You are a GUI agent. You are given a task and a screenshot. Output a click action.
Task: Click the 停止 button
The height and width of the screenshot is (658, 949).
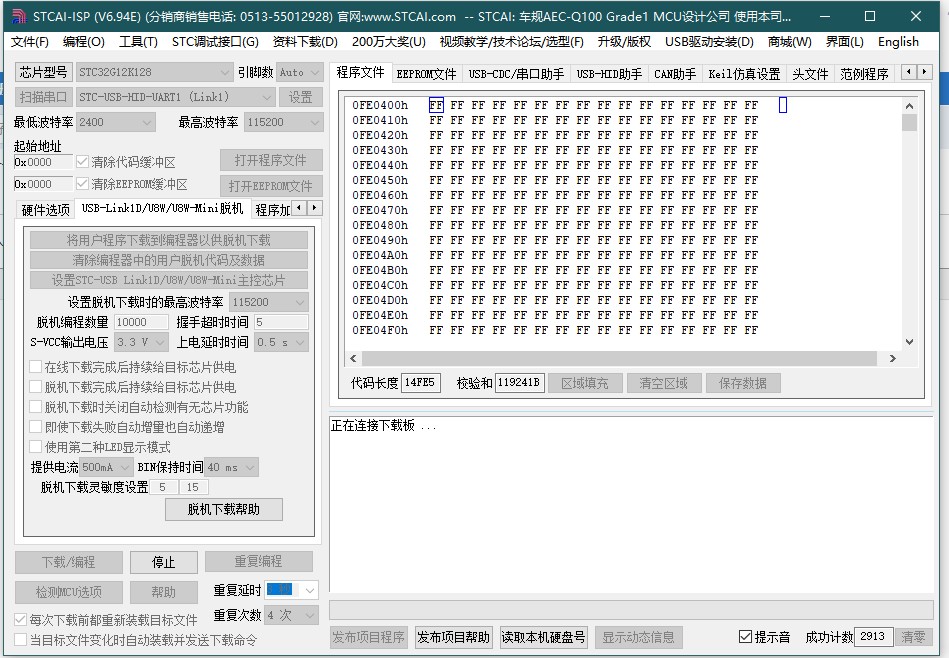163,562
